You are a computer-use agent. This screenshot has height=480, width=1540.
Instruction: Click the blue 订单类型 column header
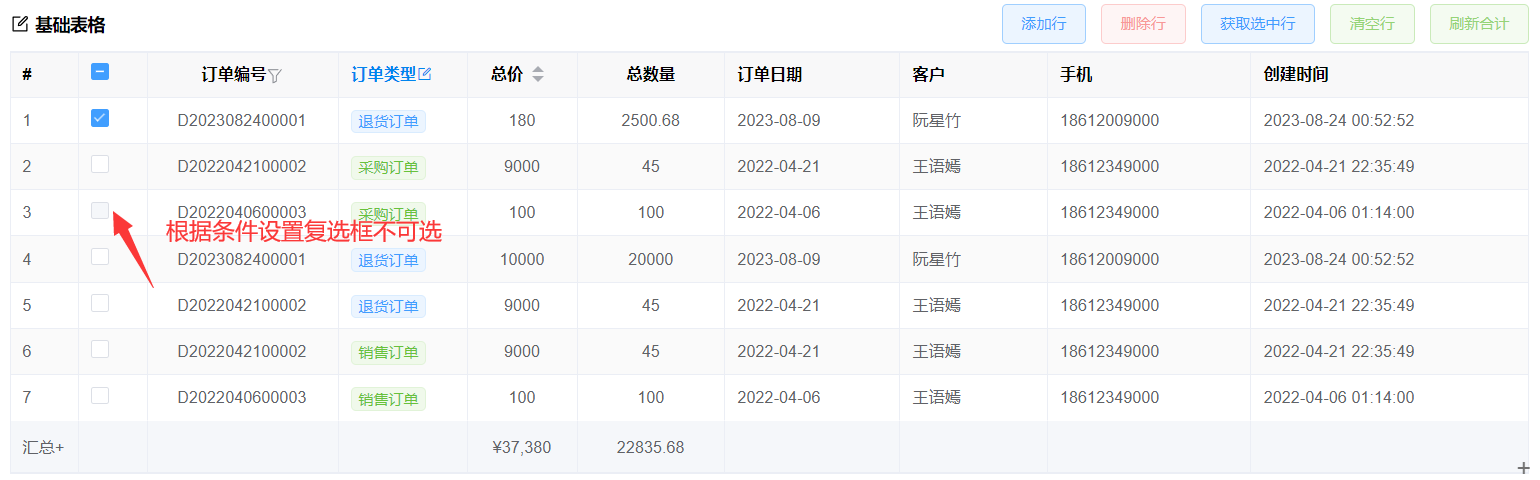click(x=384, y=74)
